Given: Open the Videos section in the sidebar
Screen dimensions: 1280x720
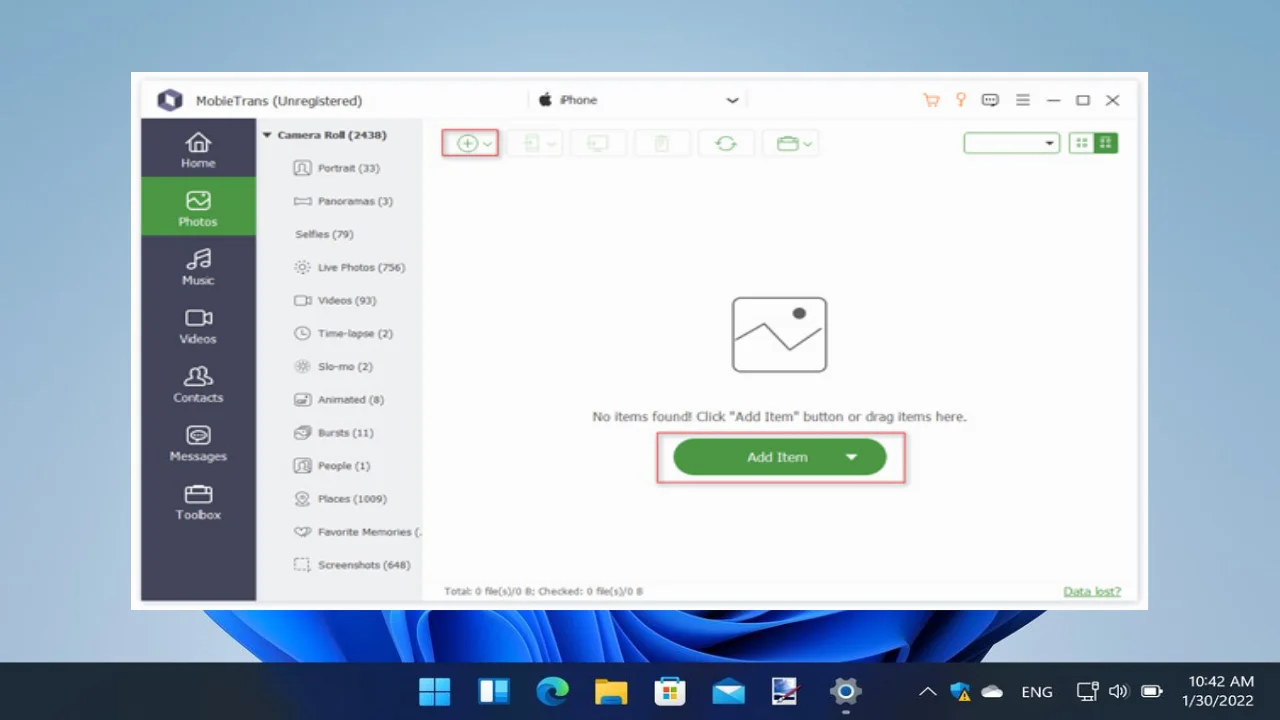Looking at the screenshot, I should [x=198, y=325].
